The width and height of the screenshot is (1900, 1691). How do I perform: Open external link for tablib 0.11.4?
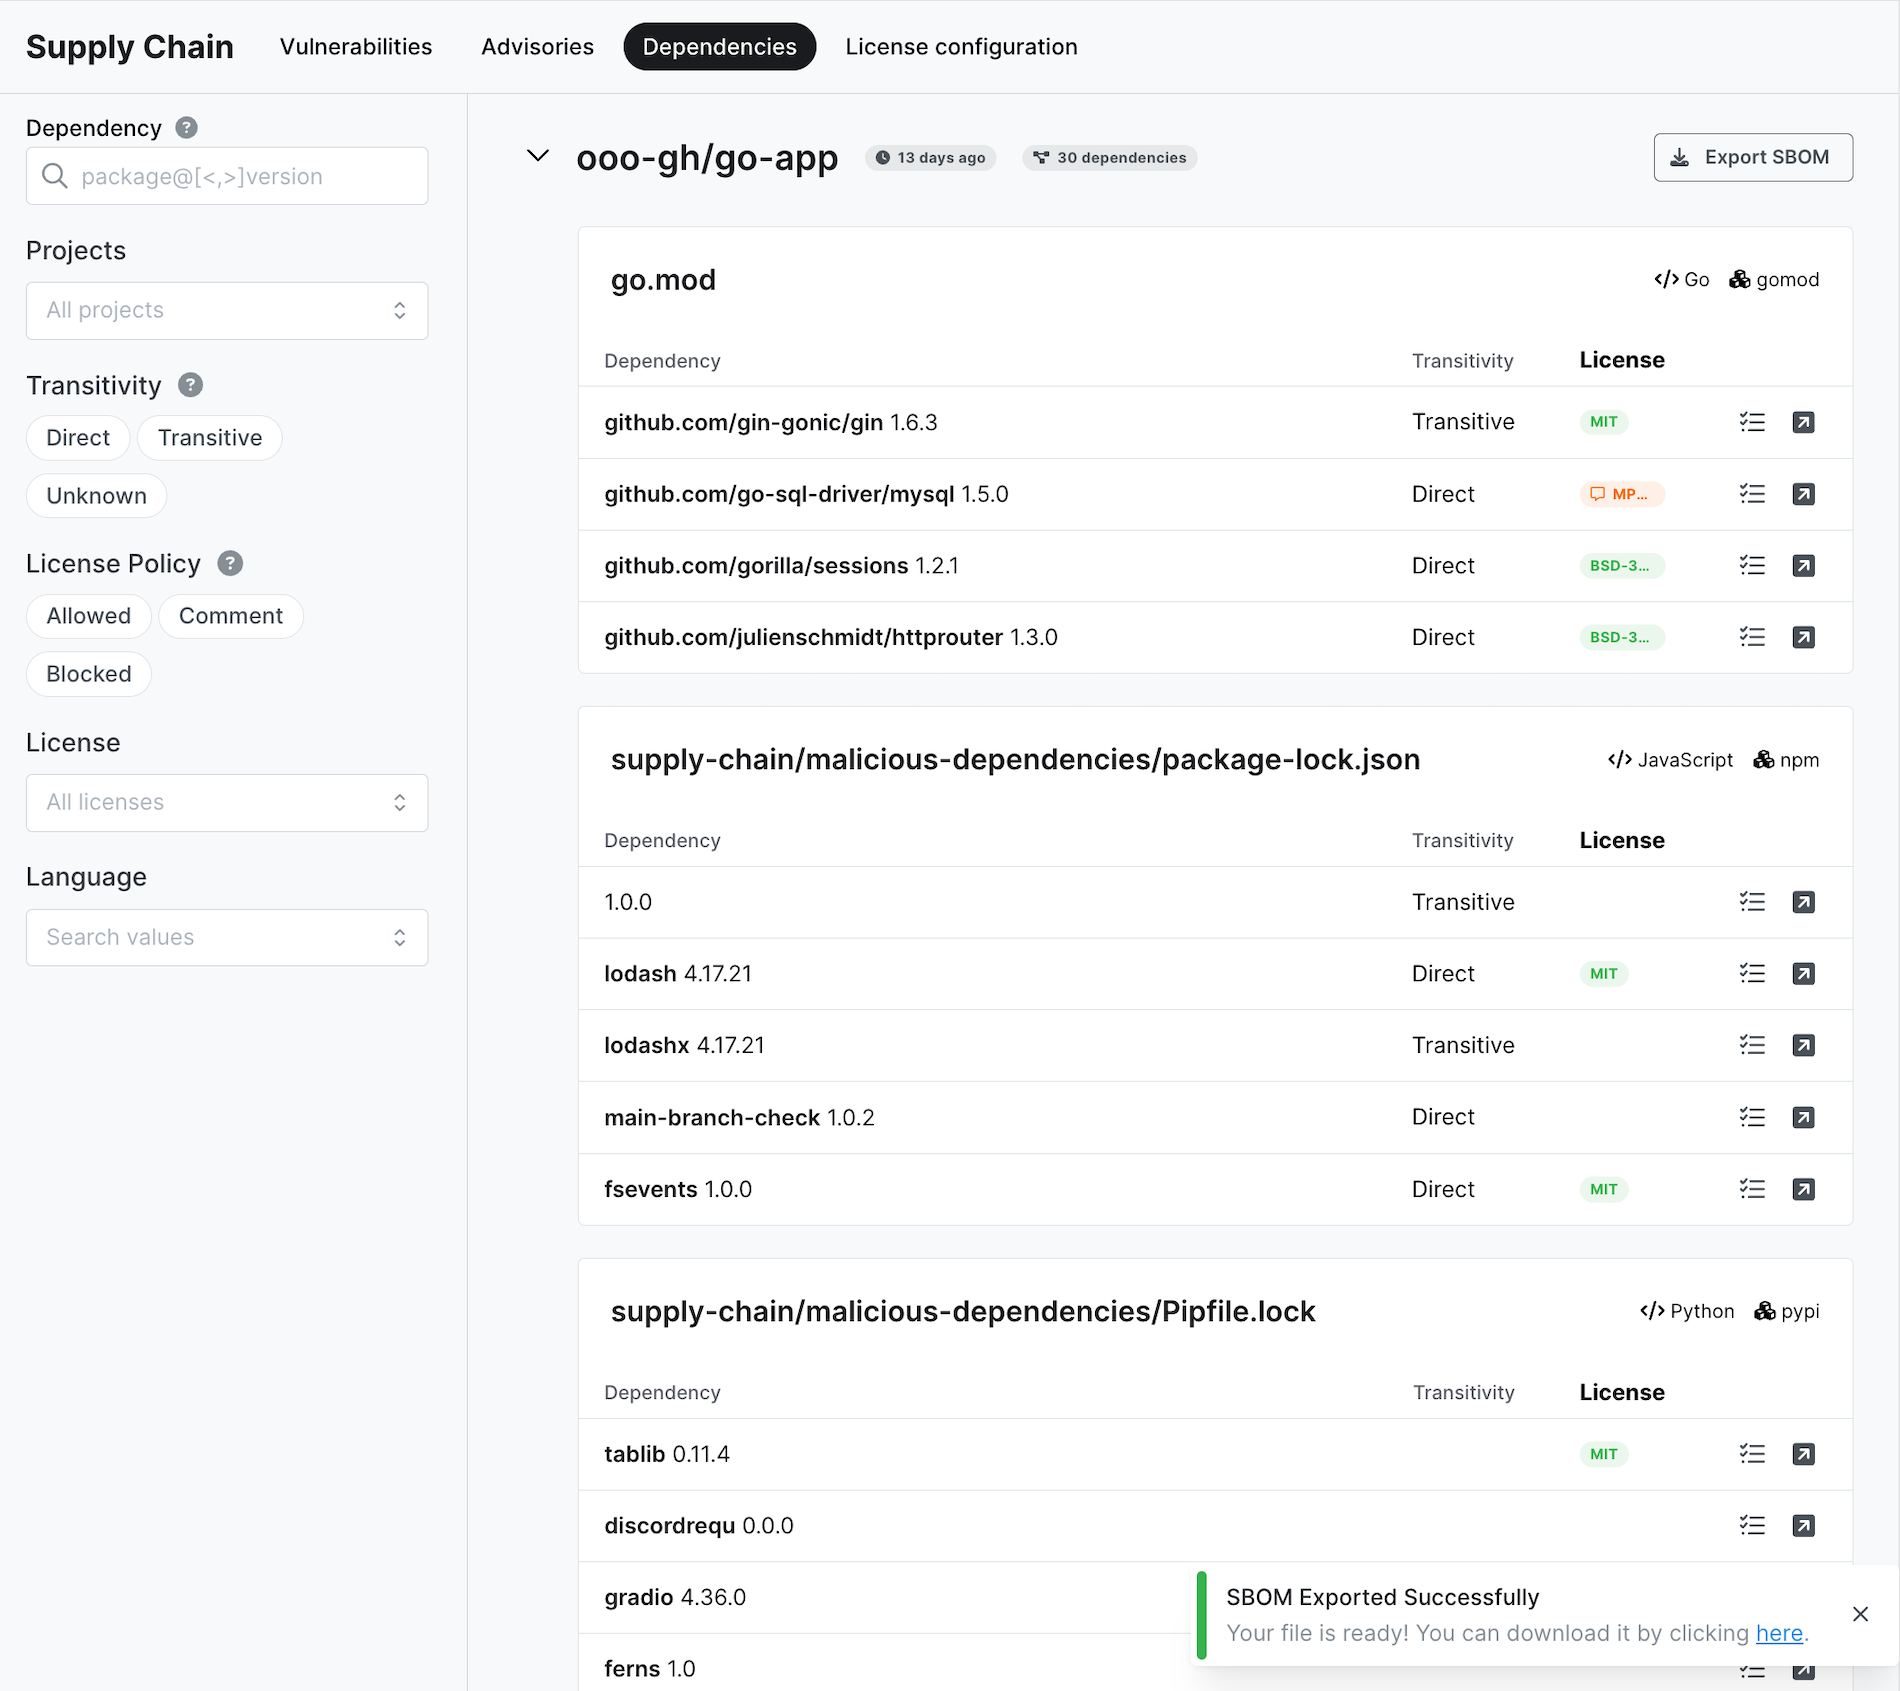tap(1803, 1454)
